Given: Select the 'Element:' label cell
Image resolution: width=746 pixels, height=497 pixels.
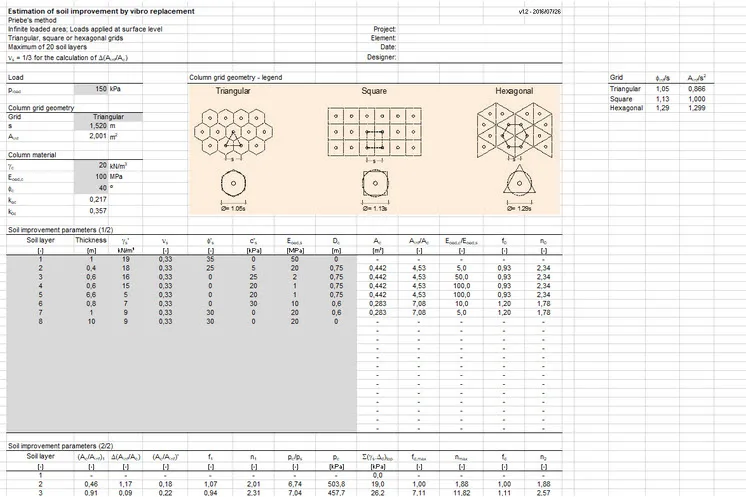Looking at the screenshot, I should (x=383, y=38).
